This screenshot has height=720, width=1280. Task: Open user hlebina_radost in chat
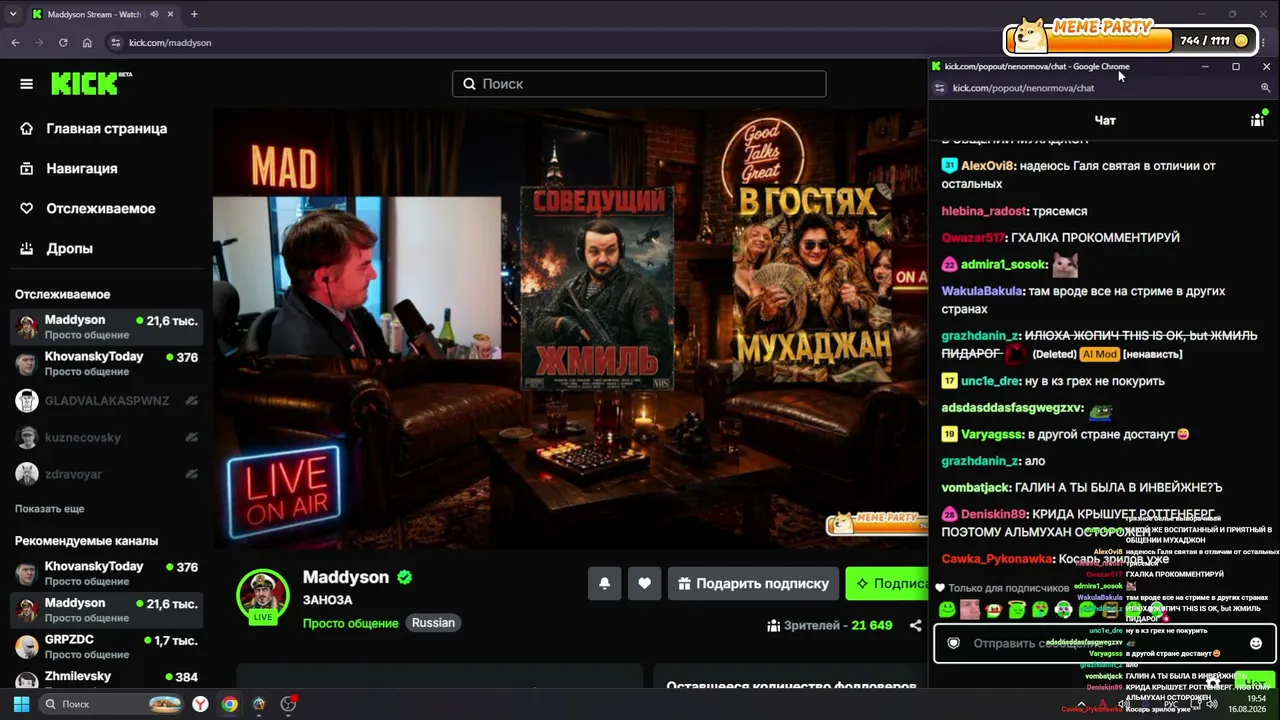(984, 211)
